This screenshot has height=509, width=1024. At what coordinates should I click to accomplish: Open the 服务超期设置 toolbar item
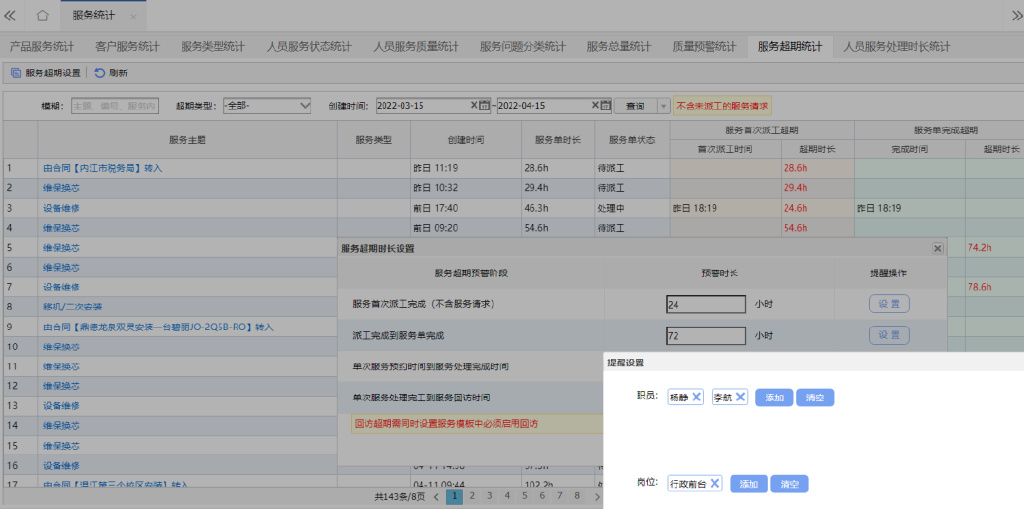[46, 73]
